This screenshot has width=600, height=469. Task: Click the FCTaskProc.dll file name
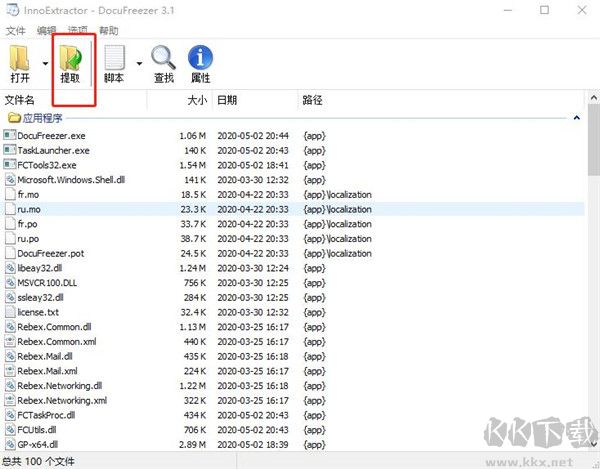46,415
